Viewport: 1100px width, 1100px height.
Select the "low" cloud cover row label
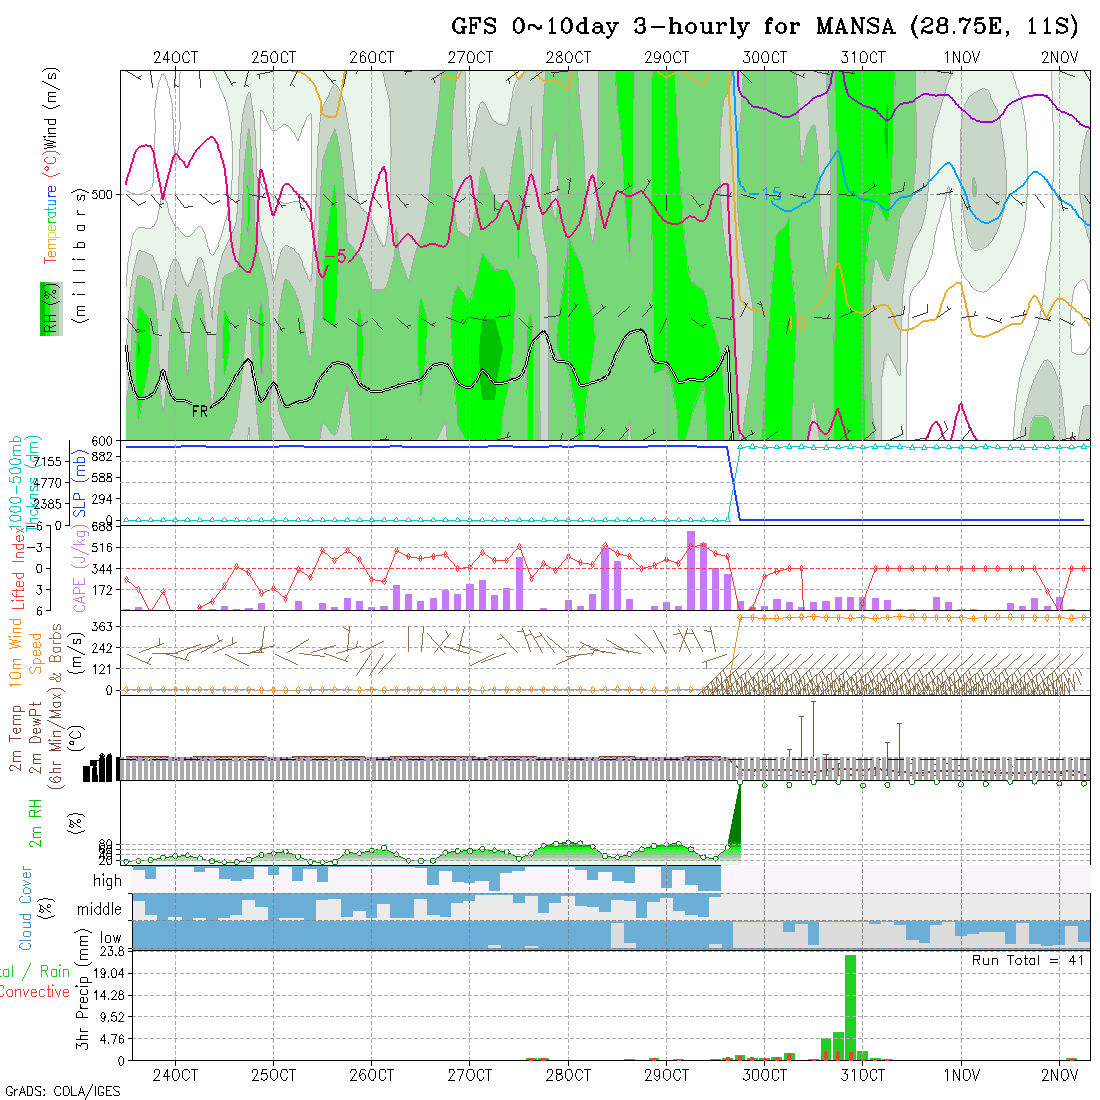coord(110,938)
